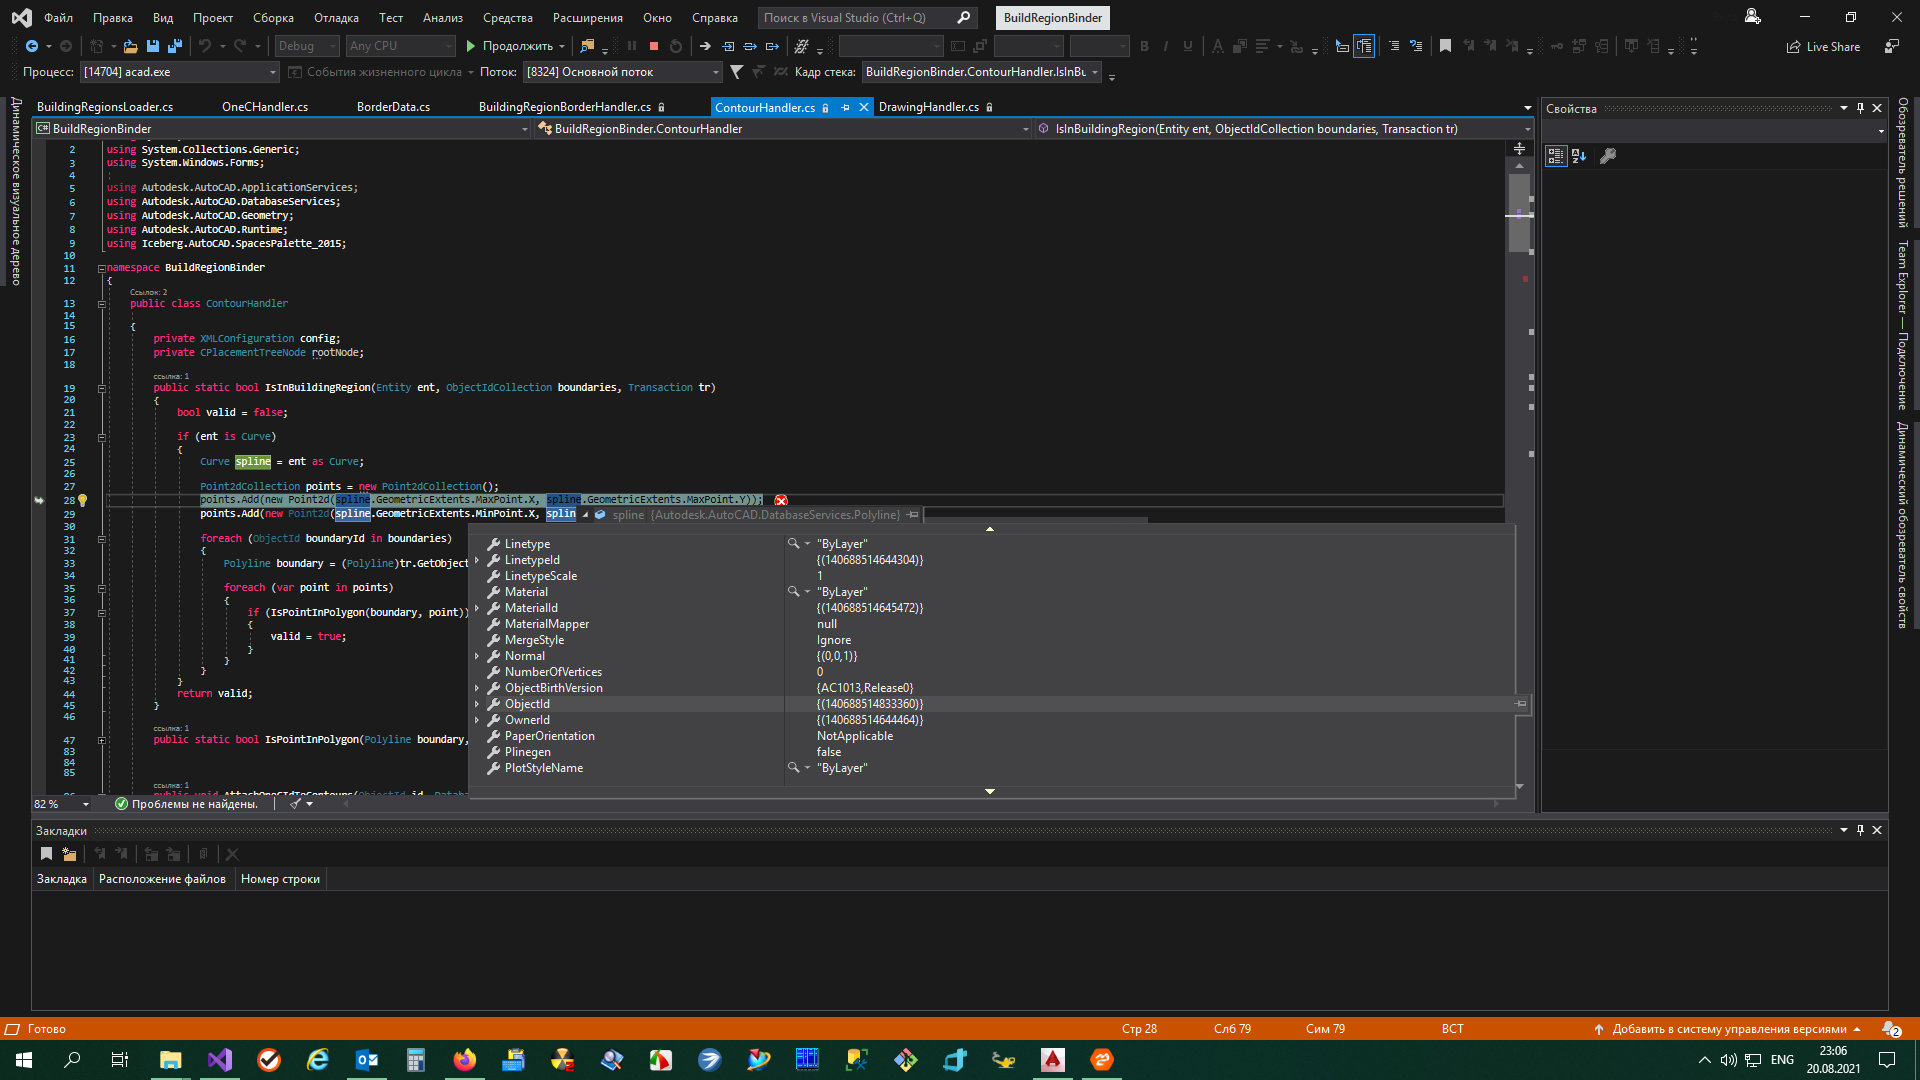Toggle auto-hide pin on Bookmarks panel

tap(1860, 830)
